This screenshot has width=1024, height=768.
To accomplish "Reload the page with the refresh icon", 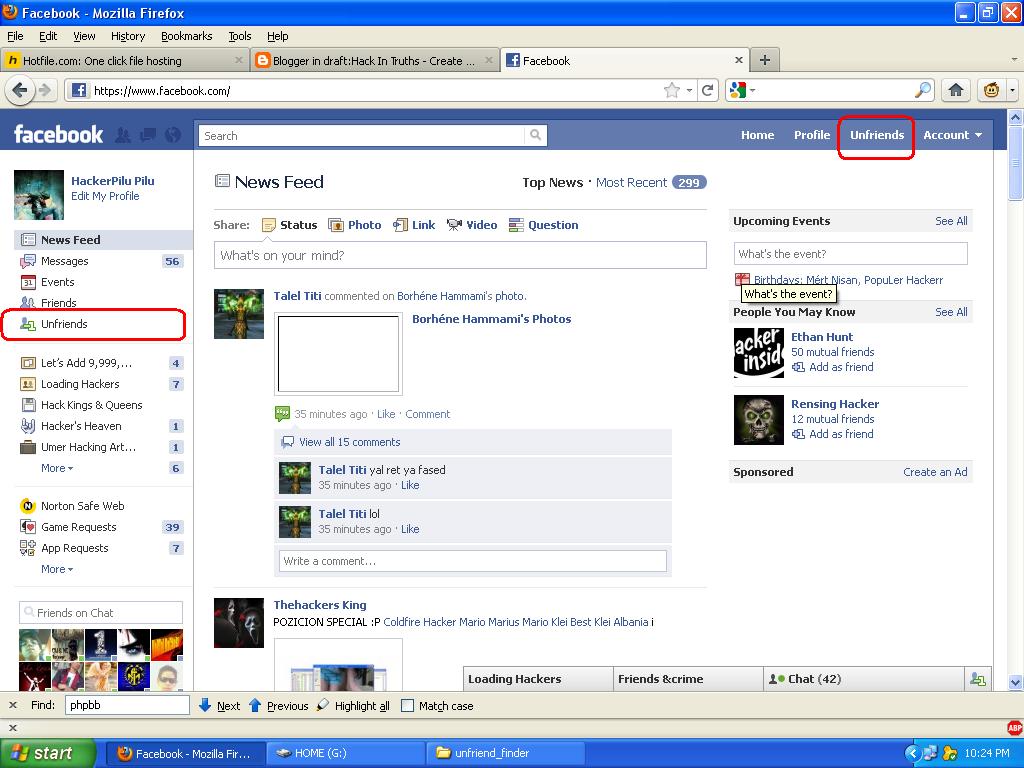I will (707, 90).
